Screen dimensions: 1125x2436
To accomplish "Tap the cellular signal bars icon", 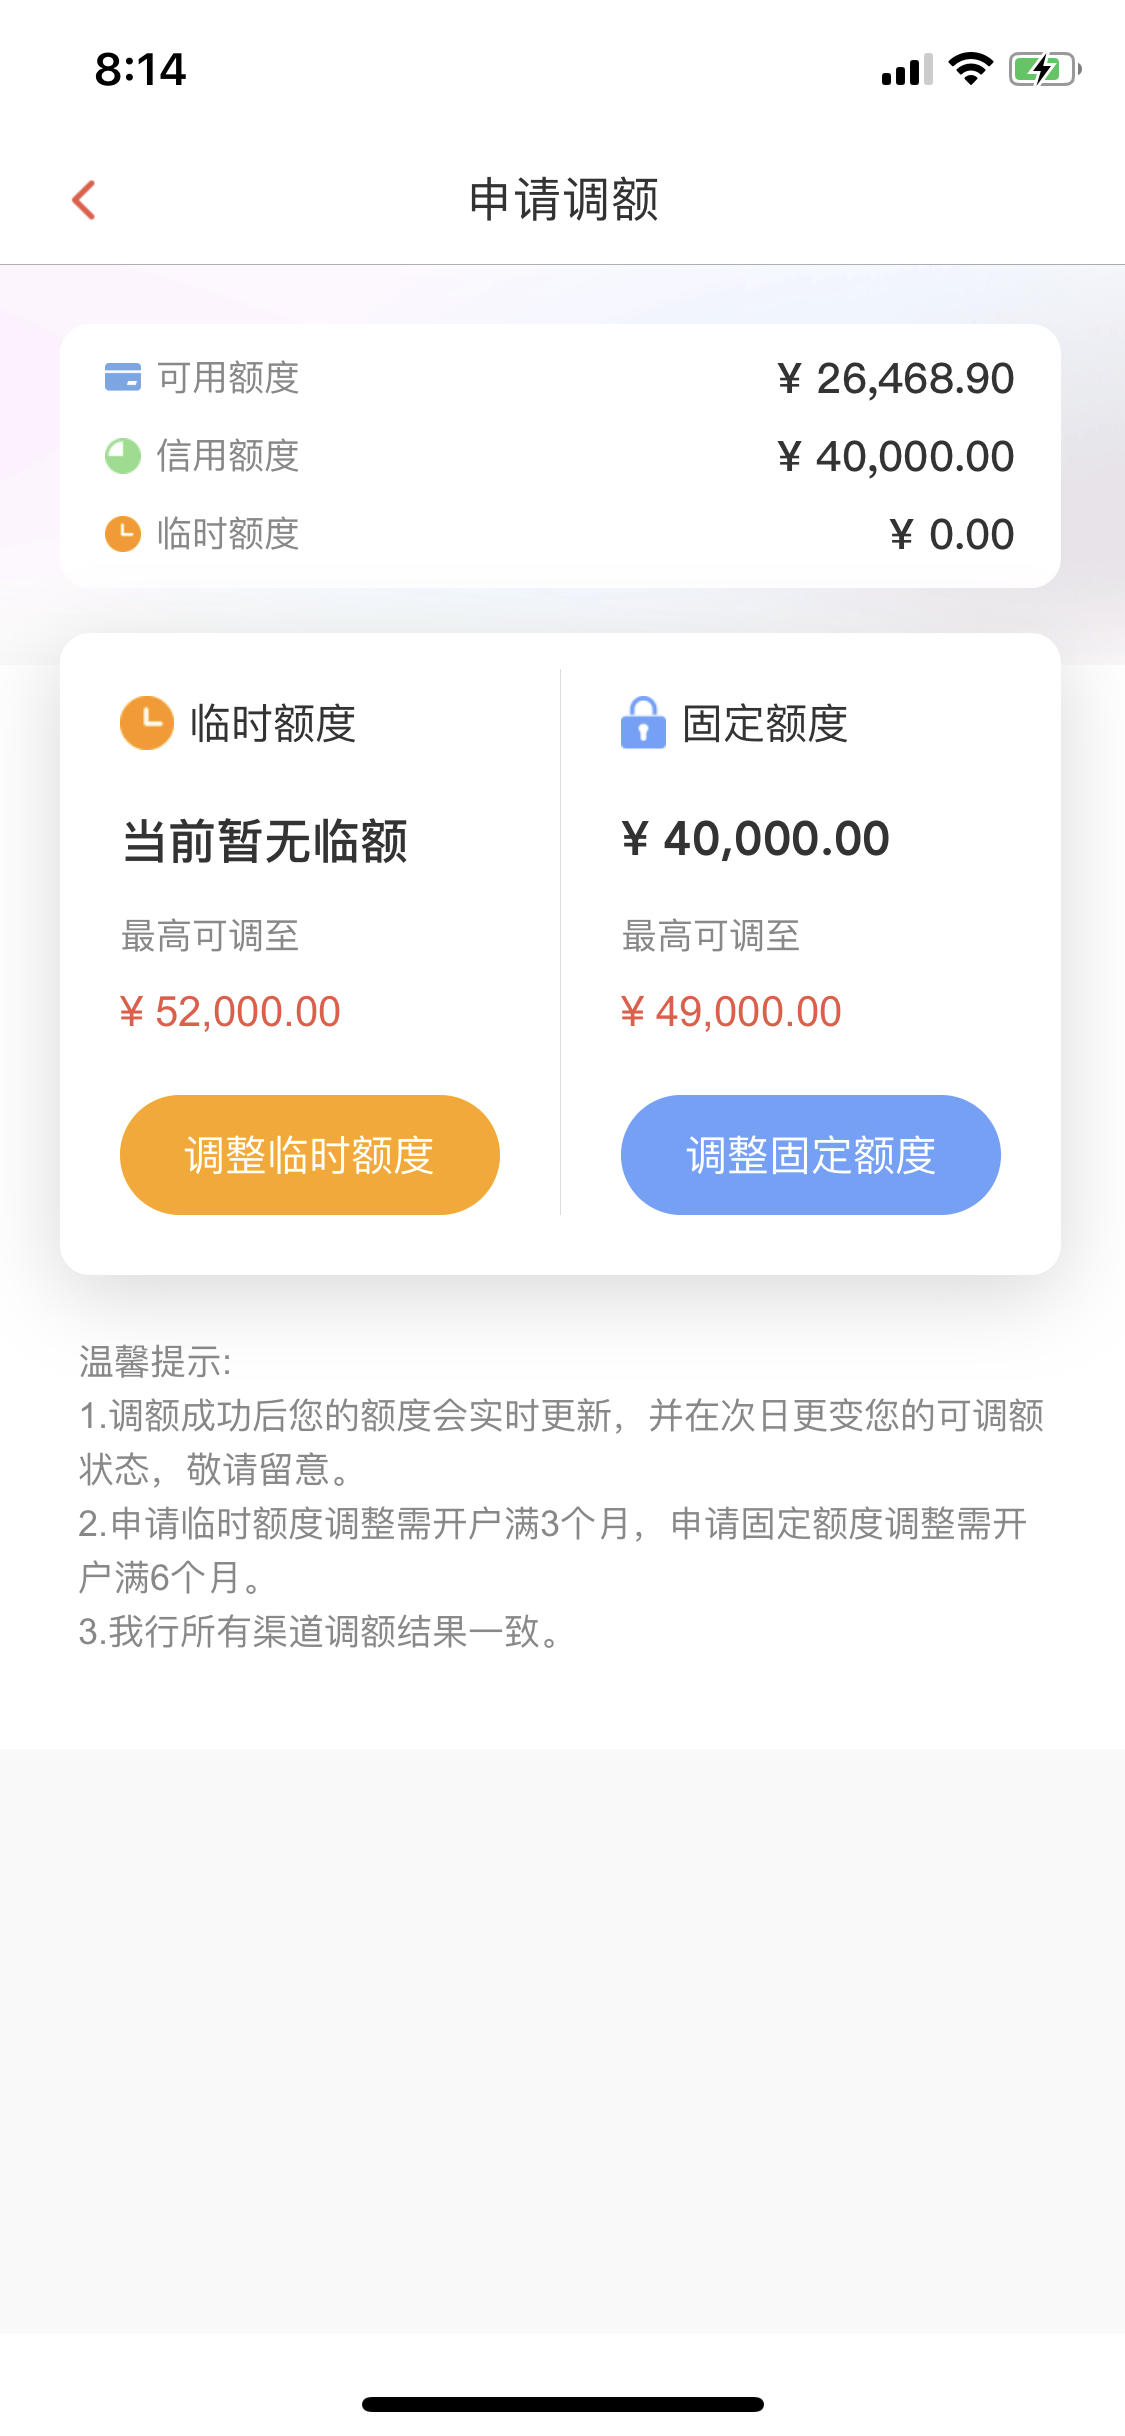I will click(x=907, y=70).
